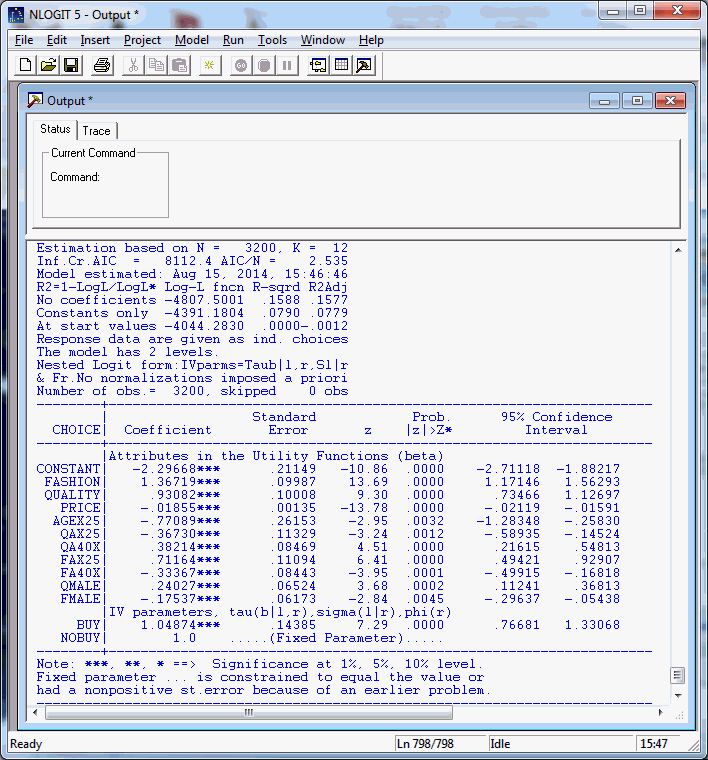Image resolution: width=708 pixels, height=760 pixels.
Task: Click the 'Idle' status bar entry
Action: (x=500, y=744)
